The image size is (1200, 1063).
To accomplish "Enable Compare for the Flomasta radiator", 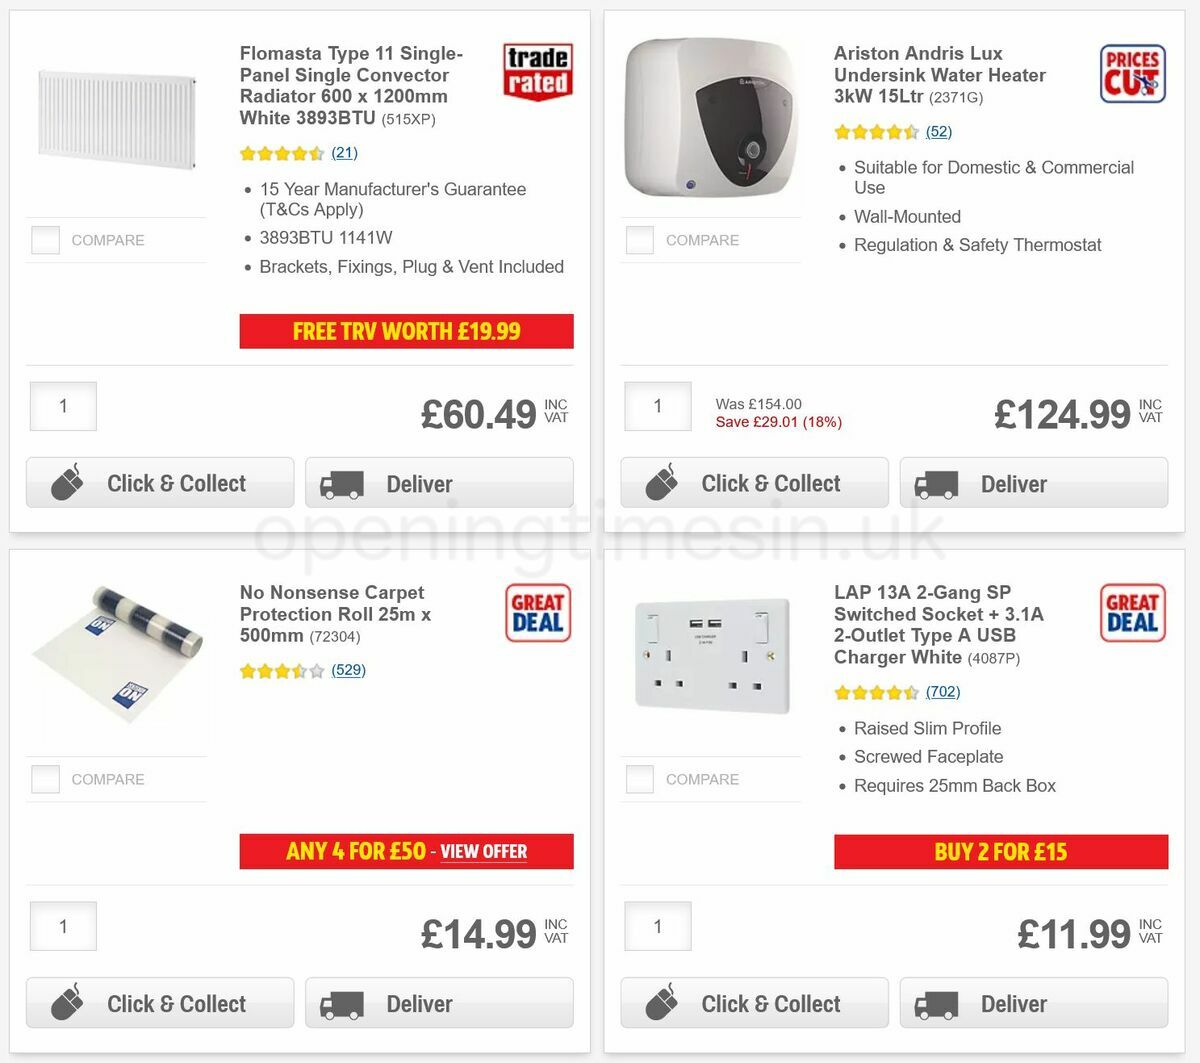I will (x=45, y=240).
